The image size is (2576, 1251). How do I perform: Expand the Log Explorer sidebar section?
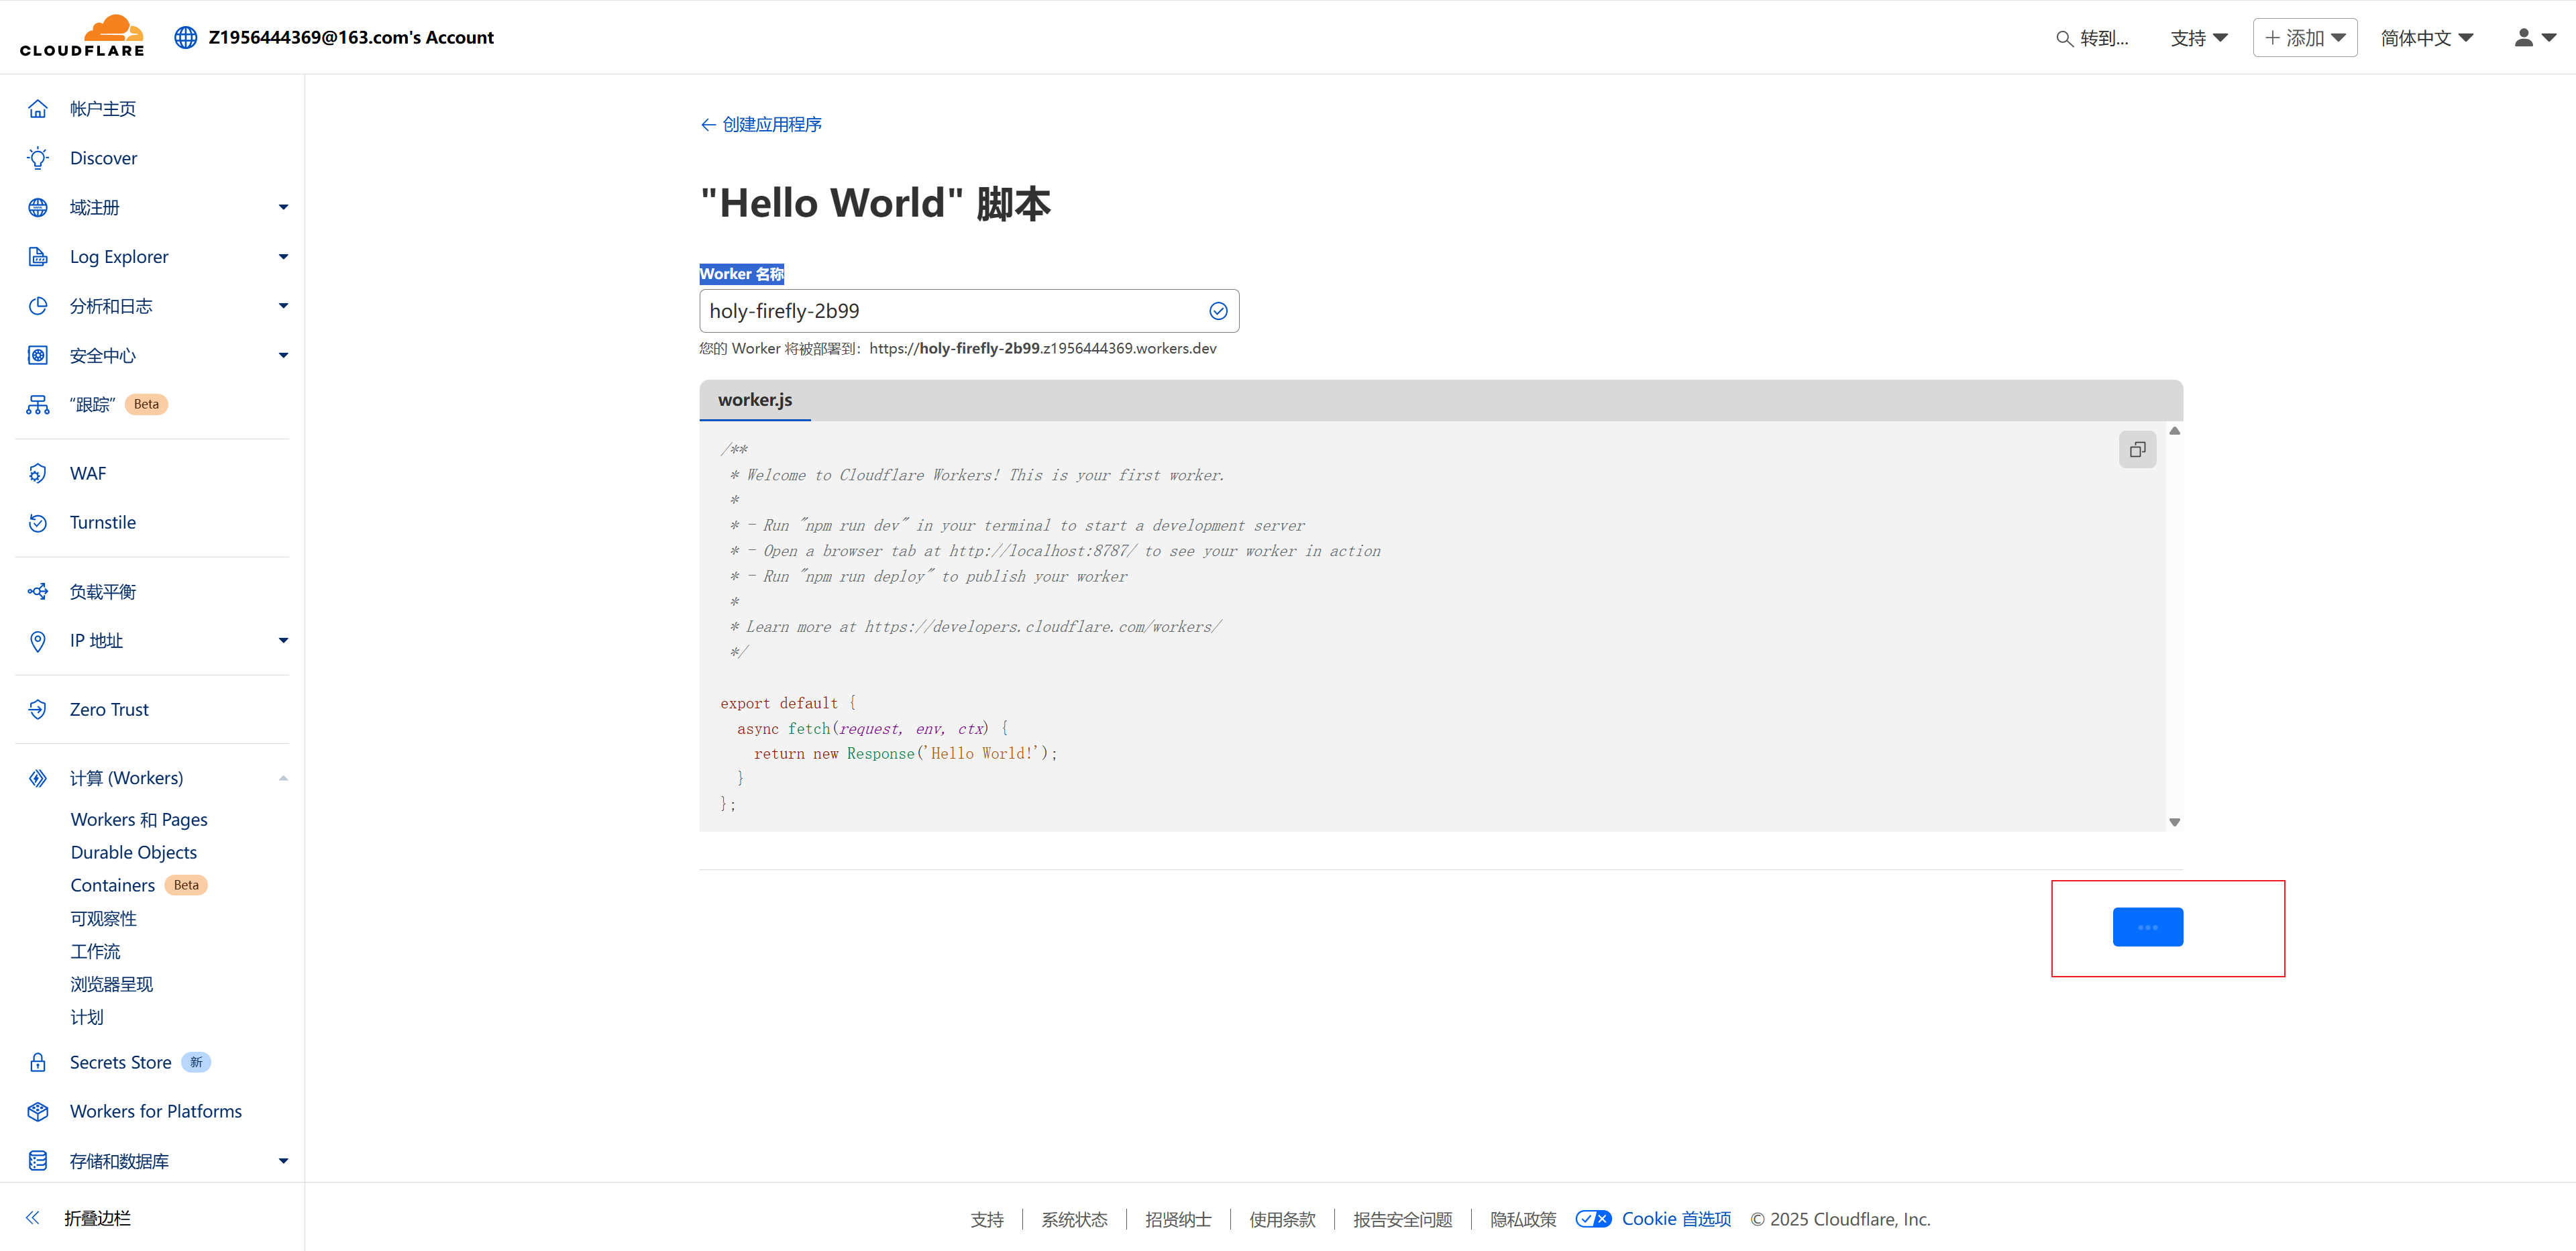pos(283,257)
